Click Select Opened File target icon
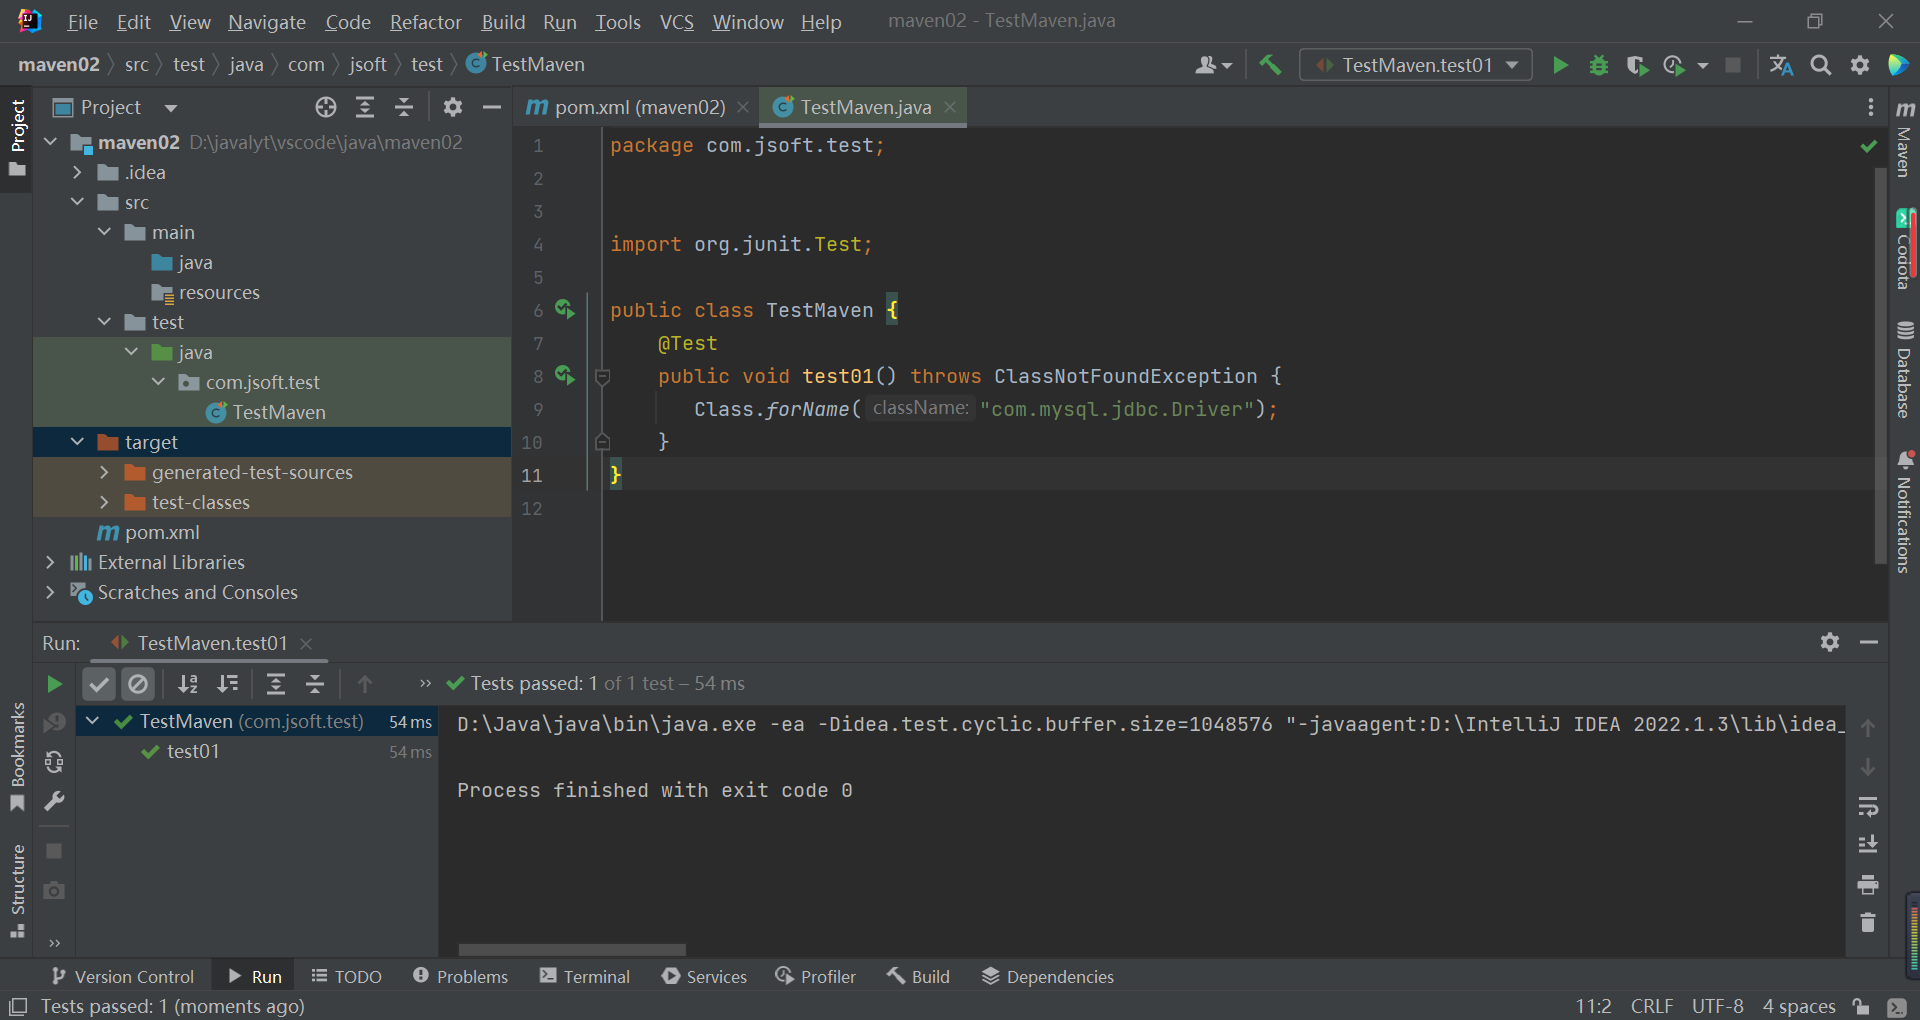This screenshot has height=1020, width=1920. tap(326, 107)
